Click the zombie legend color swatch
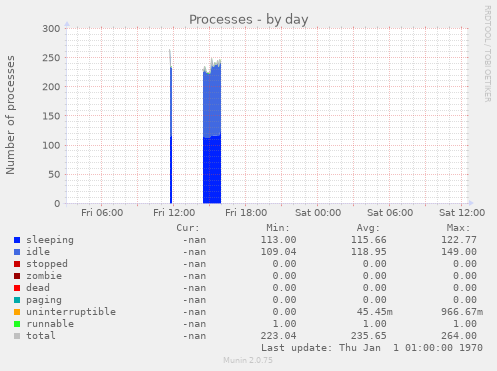 [x=17, y=276]
